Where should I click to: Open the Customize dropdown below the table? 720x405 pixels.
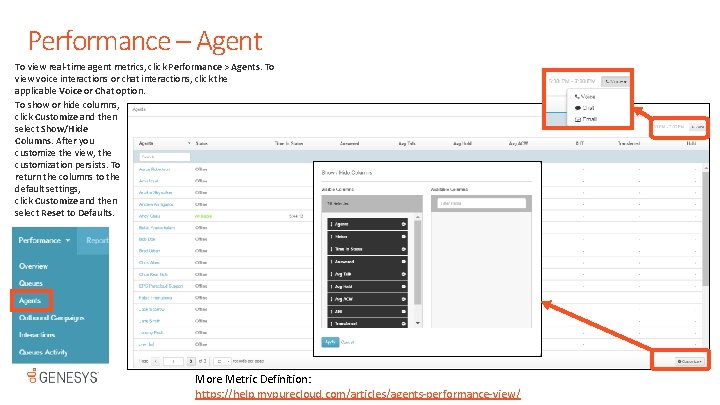pyautogui.click(x=690, y=361)
